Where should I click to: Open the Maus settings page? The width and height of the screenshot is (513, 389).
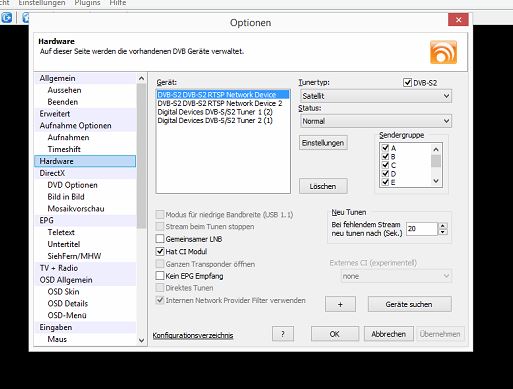click(x=57, y=339)
